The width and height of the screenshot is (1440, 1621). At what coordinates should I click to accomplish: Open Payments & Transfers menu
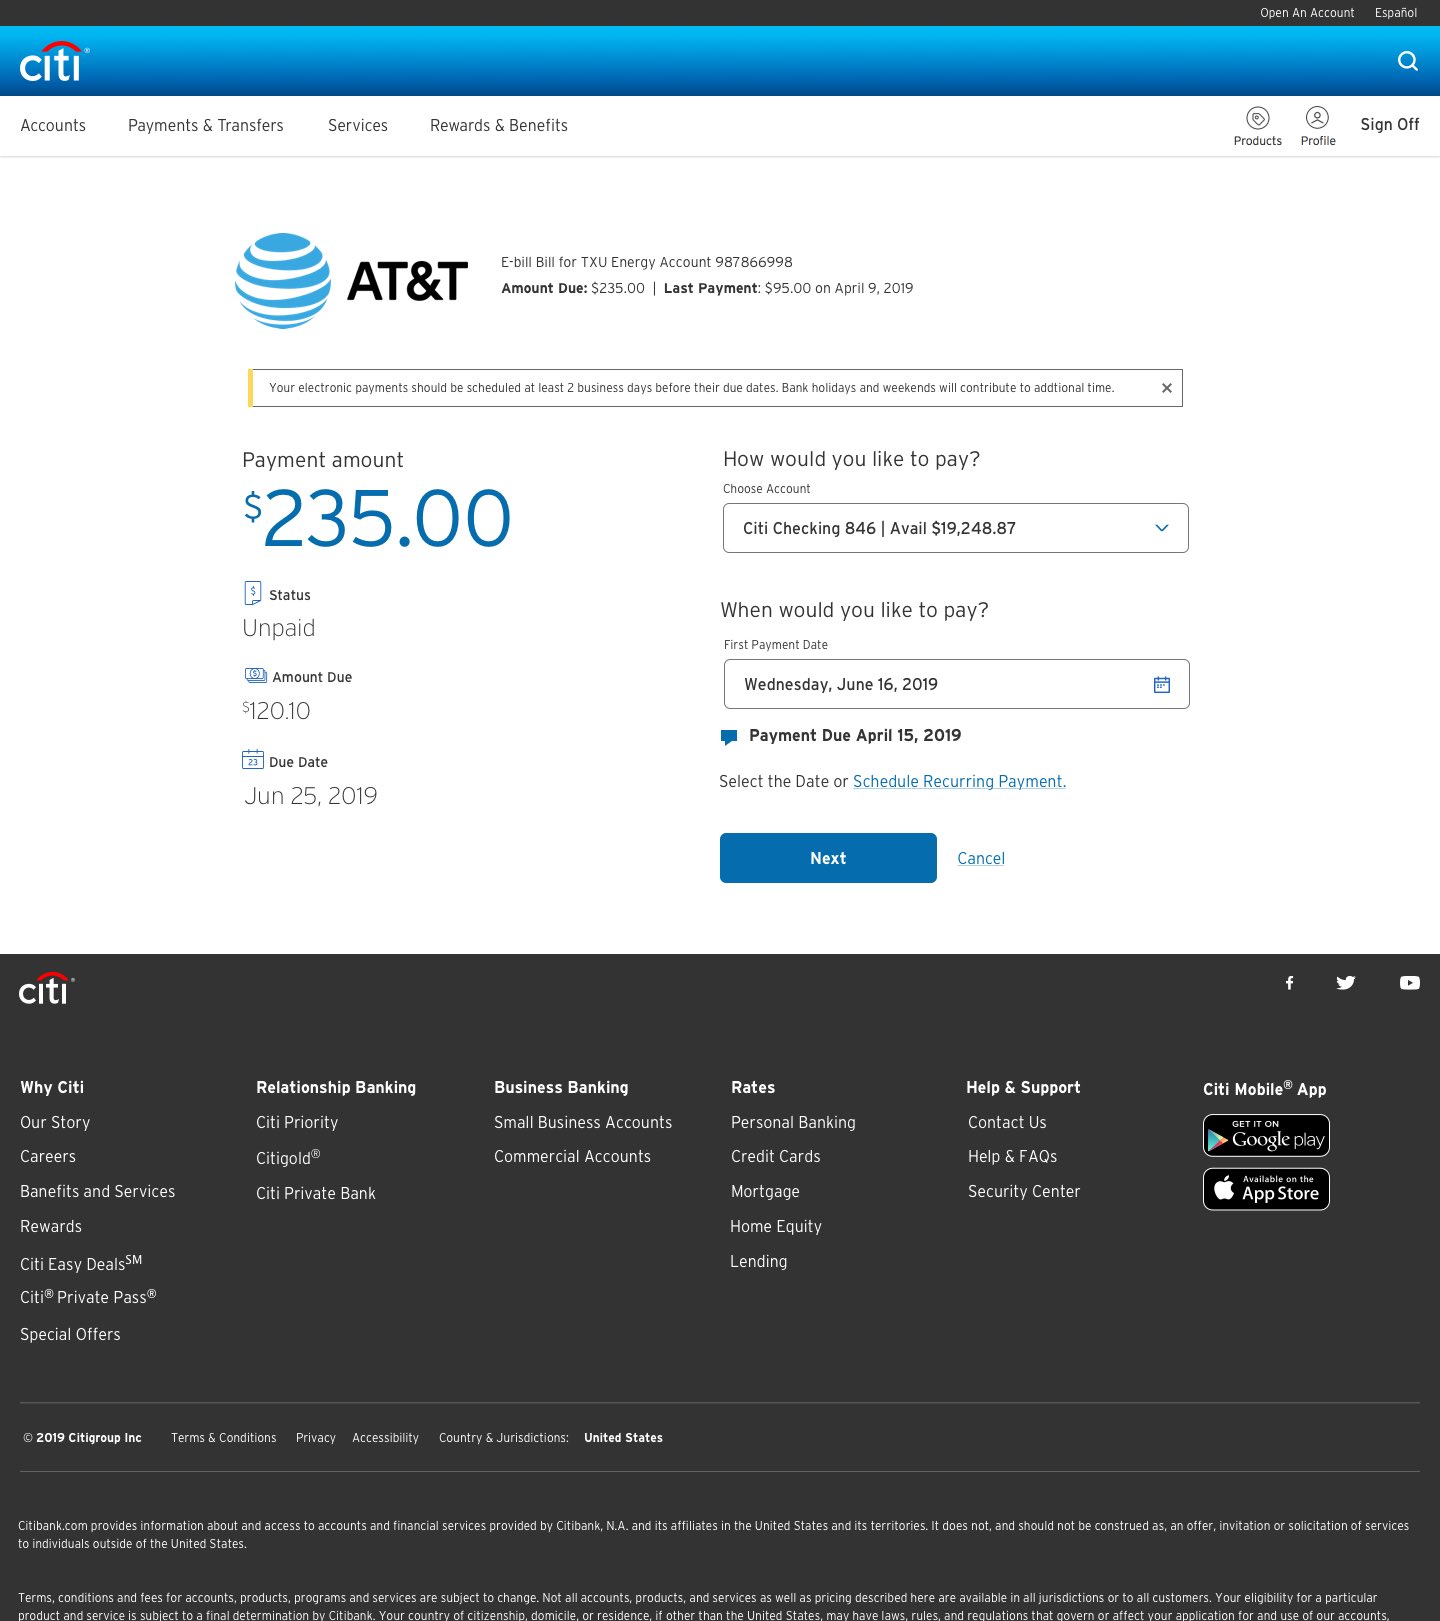coord(206,125)
